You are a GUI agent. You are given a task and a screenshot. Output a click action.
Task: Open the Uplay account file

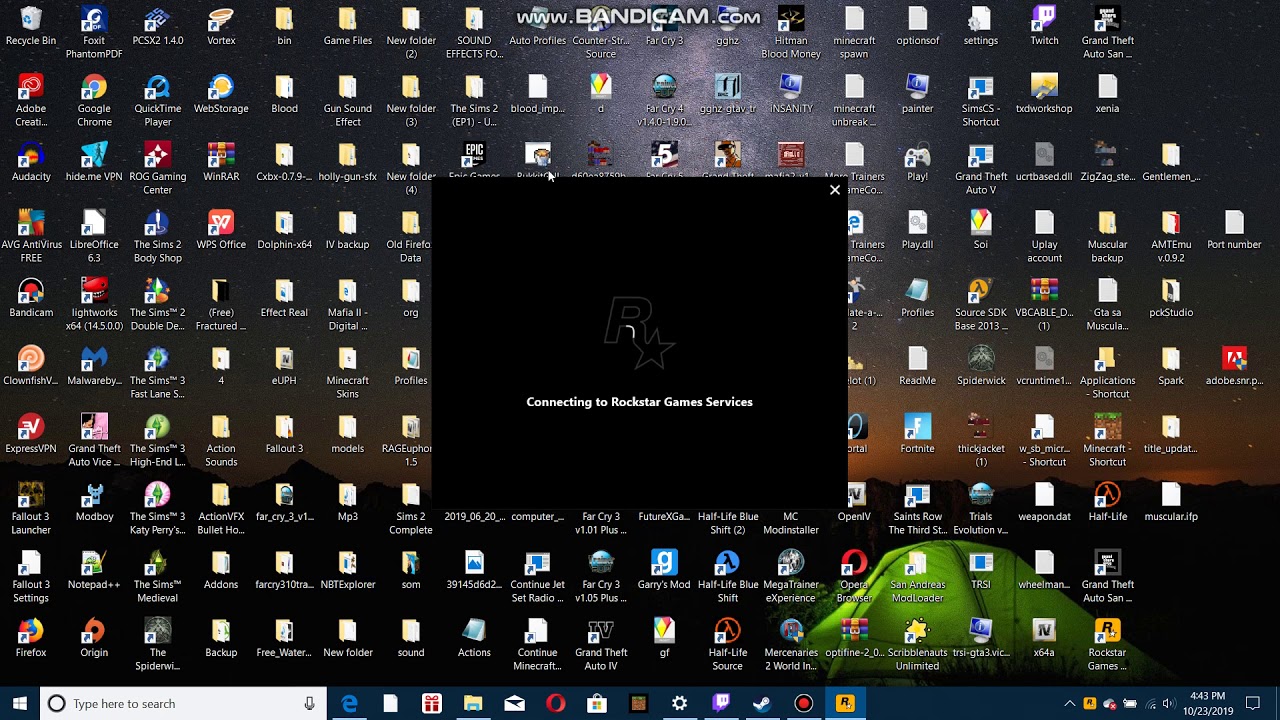pos(1044,237)
